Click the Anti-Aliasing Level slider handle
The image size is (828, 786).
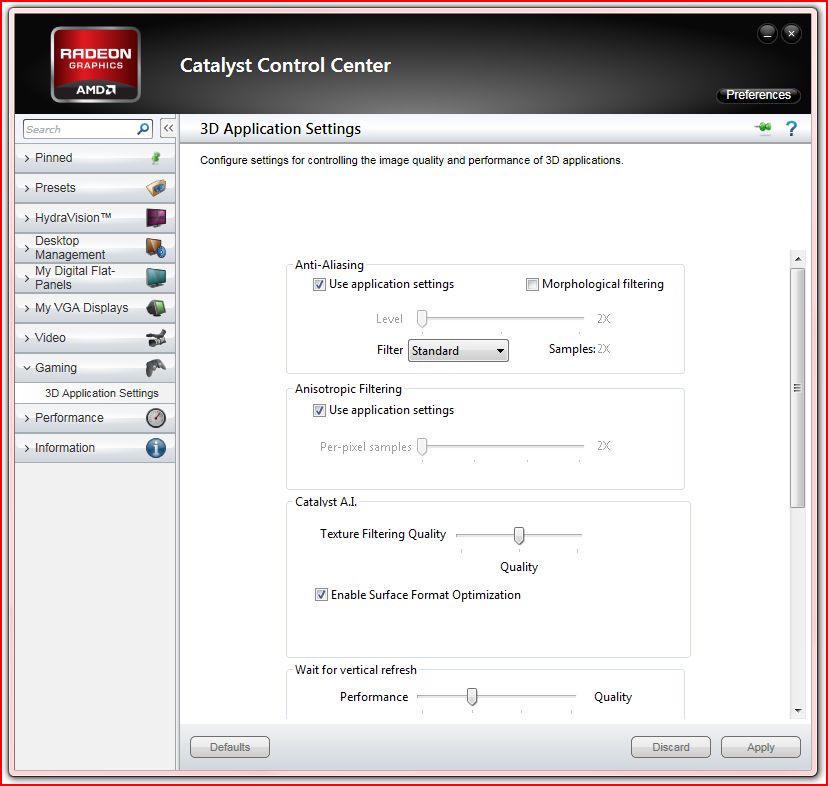(422, 319)
